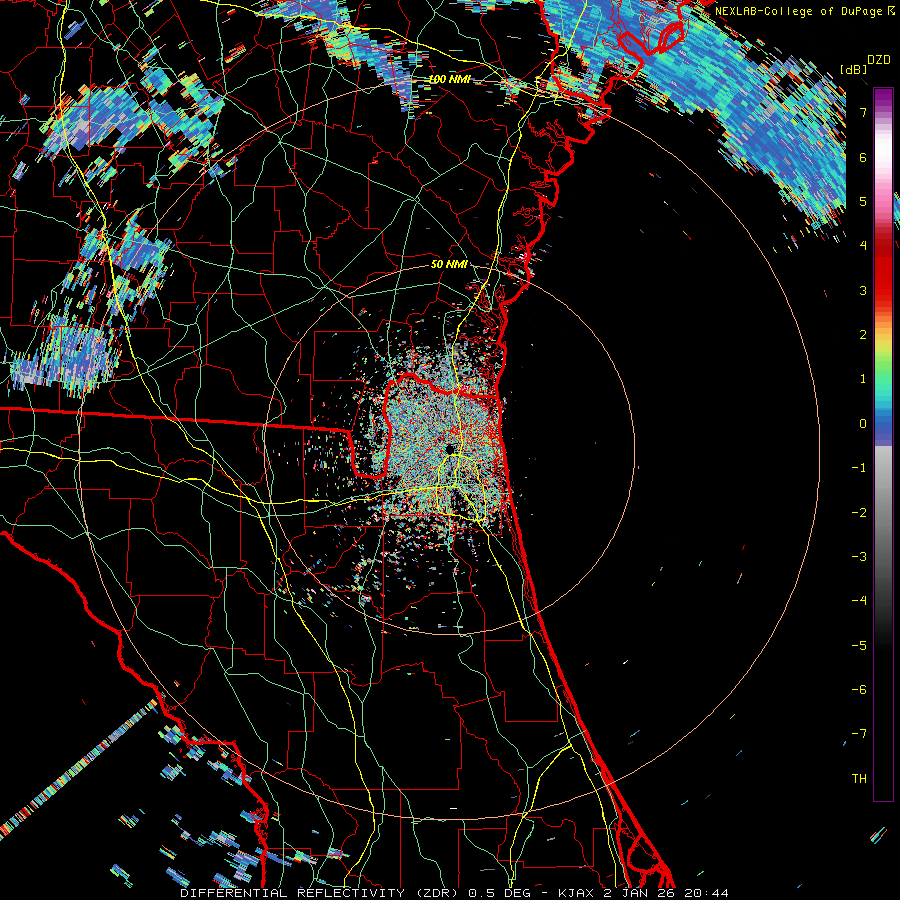Click the 0 value on the color scale
Image resolution: width=900 pixels, height=900 pixels.
pos(863,424)
